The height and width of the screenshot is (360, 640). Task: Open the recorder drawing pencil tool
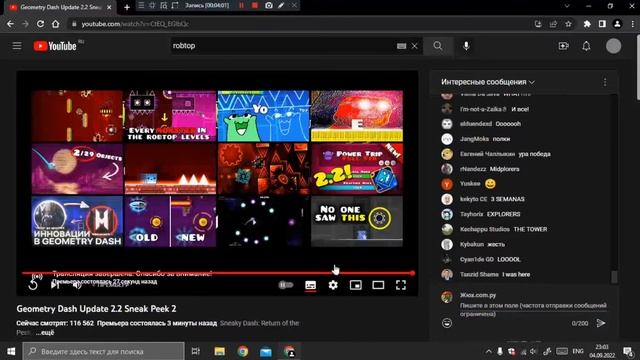(281, 6)
